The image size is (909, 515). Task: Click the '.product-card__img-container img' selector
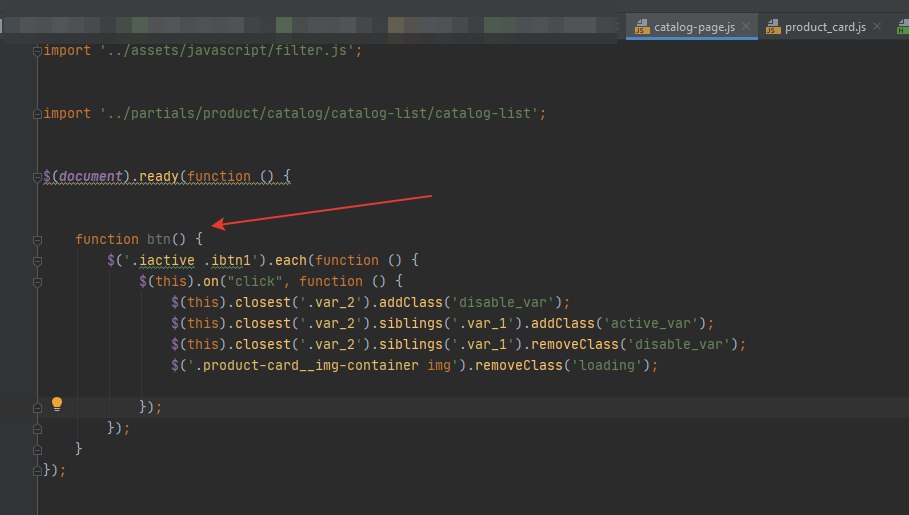(322, 365)
